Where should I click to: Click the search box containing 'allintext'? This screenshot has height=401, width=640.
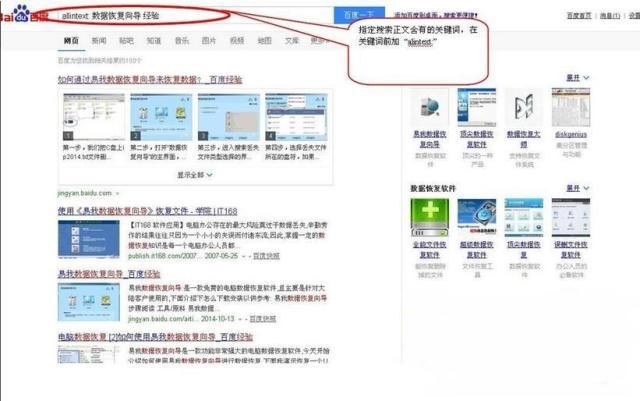(196, 16)
